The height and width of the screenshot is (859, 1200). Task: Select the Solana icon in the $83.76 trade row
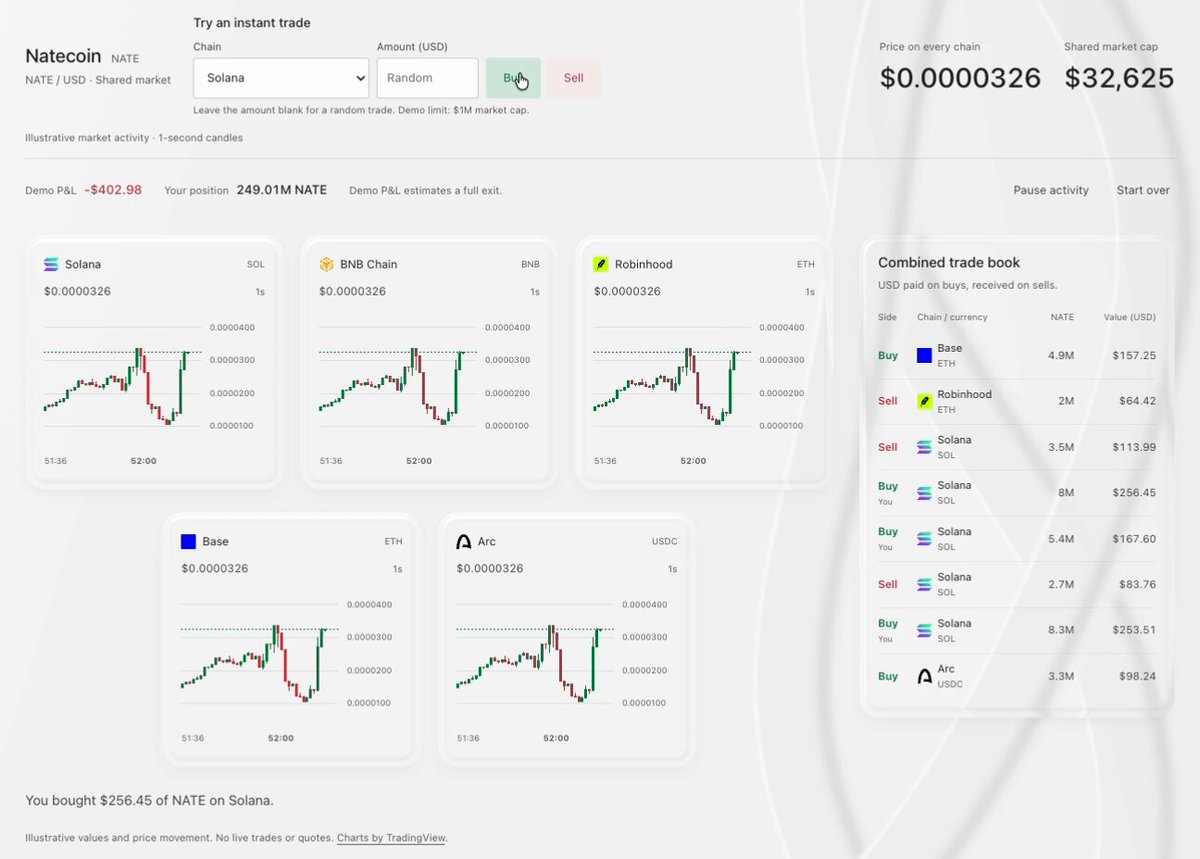click(925, 584)
